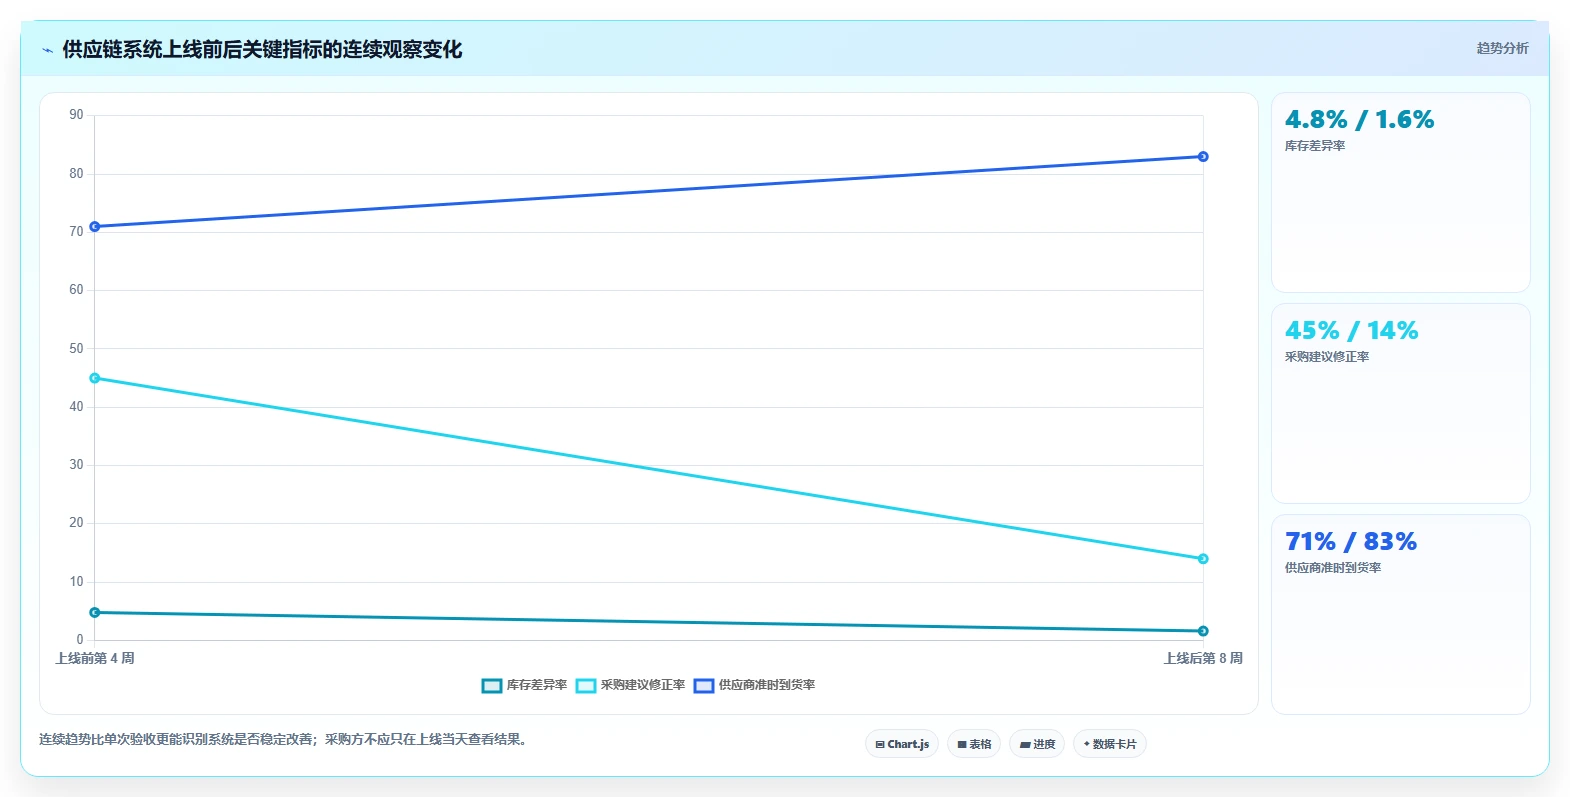This screenshot has height=797, width=1570.
Task: Click the y-axis value 90
Action: [x=76, y=115]
